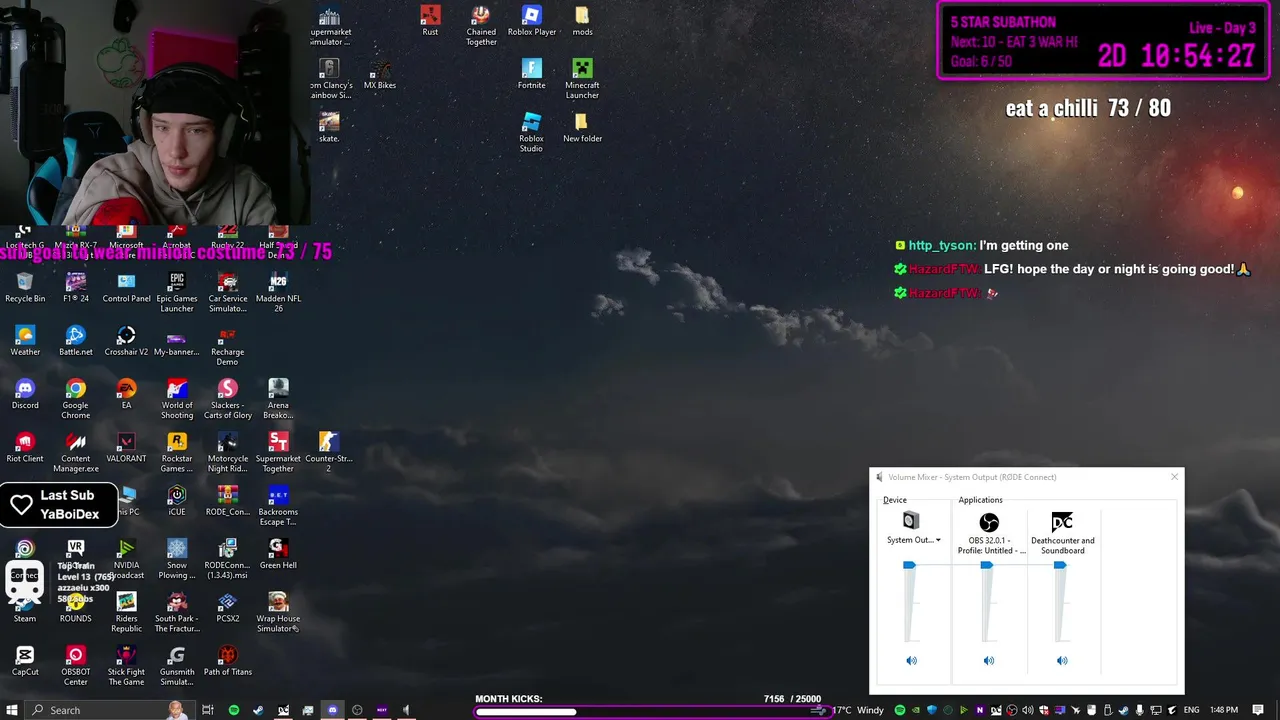Select the Madden NFL 26 shortcut
This screenshot has width=1280, height=720.
click(x=278, y=291)
